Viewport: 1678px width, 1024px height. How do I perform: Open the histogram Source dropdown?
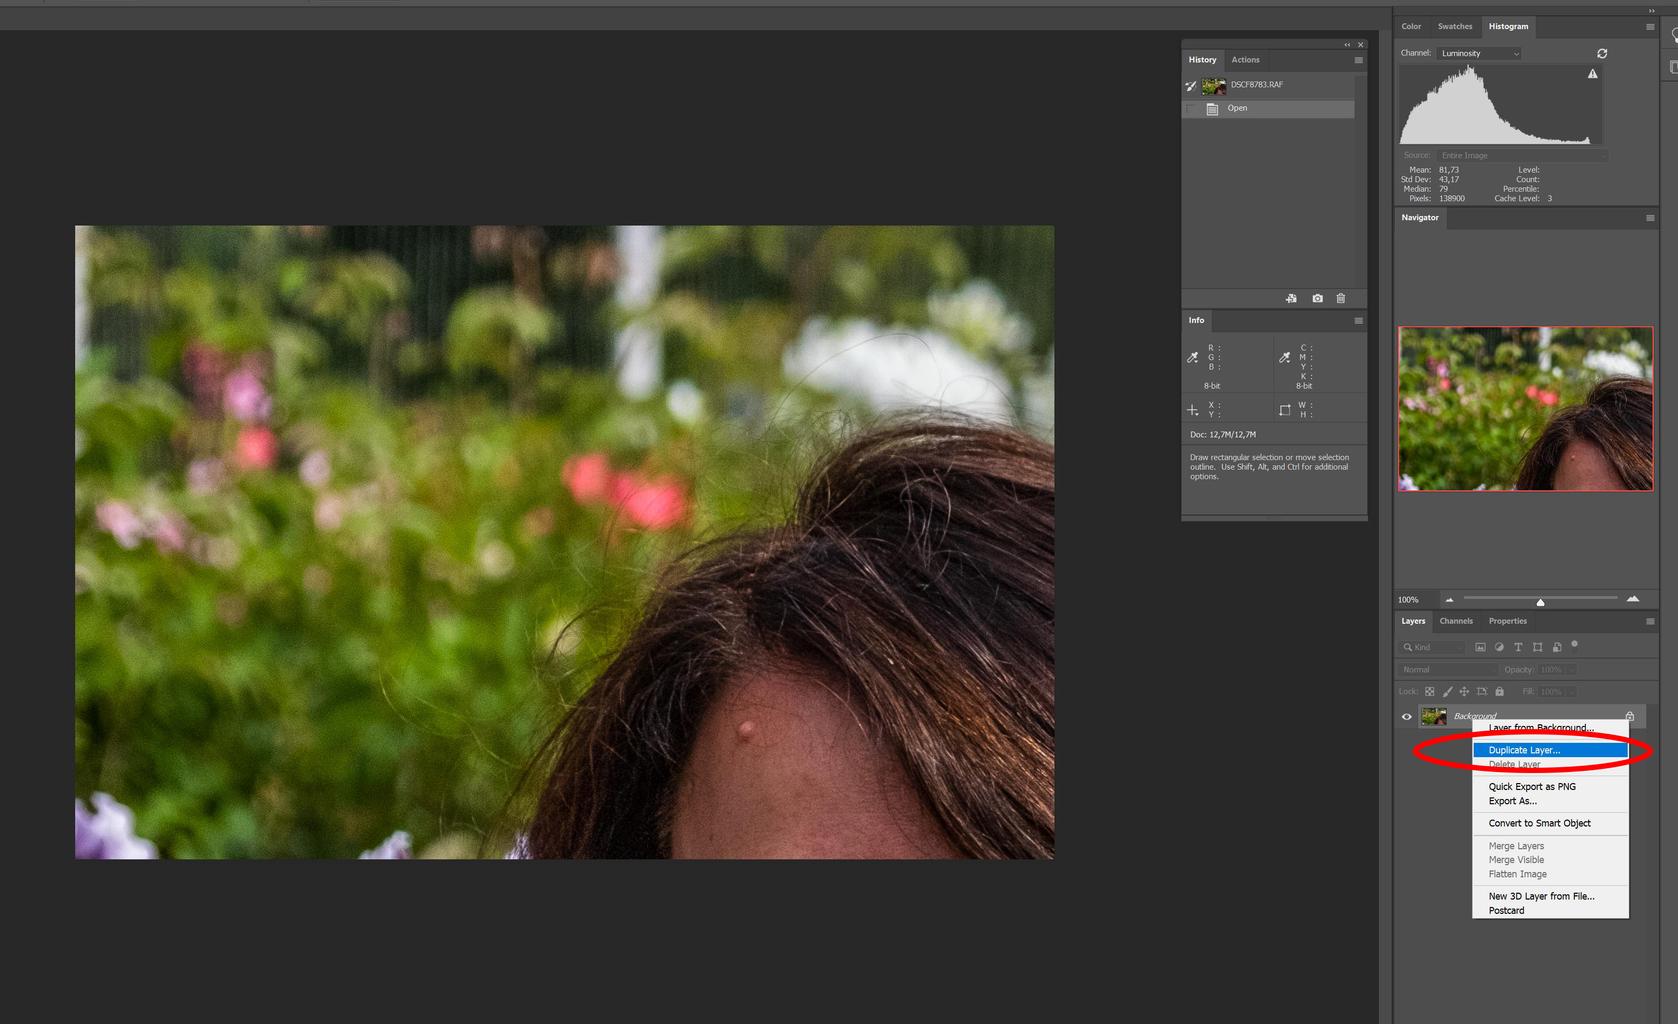[x=1522, y=156]
